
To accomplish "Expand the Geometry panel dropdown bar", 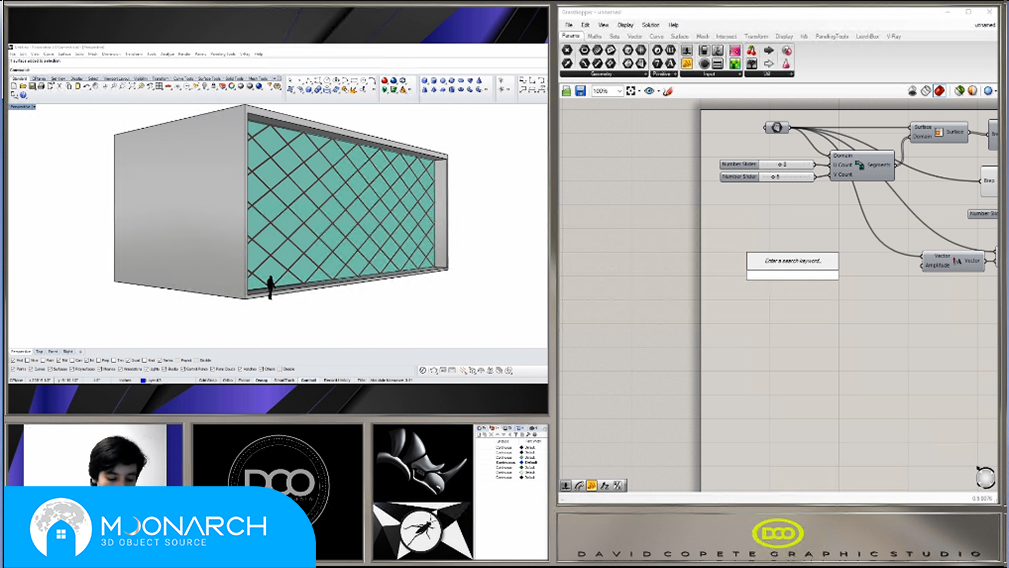I will 604,74.
